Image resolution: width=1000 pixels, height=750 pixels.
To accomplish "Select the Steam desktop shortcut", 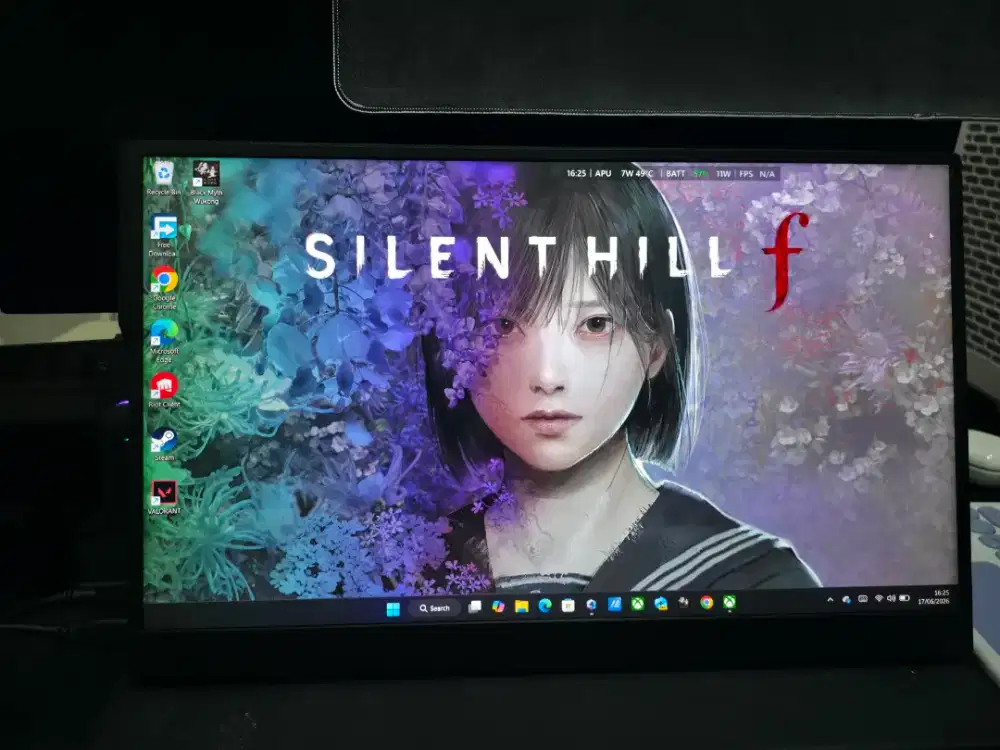I will 164,444.
